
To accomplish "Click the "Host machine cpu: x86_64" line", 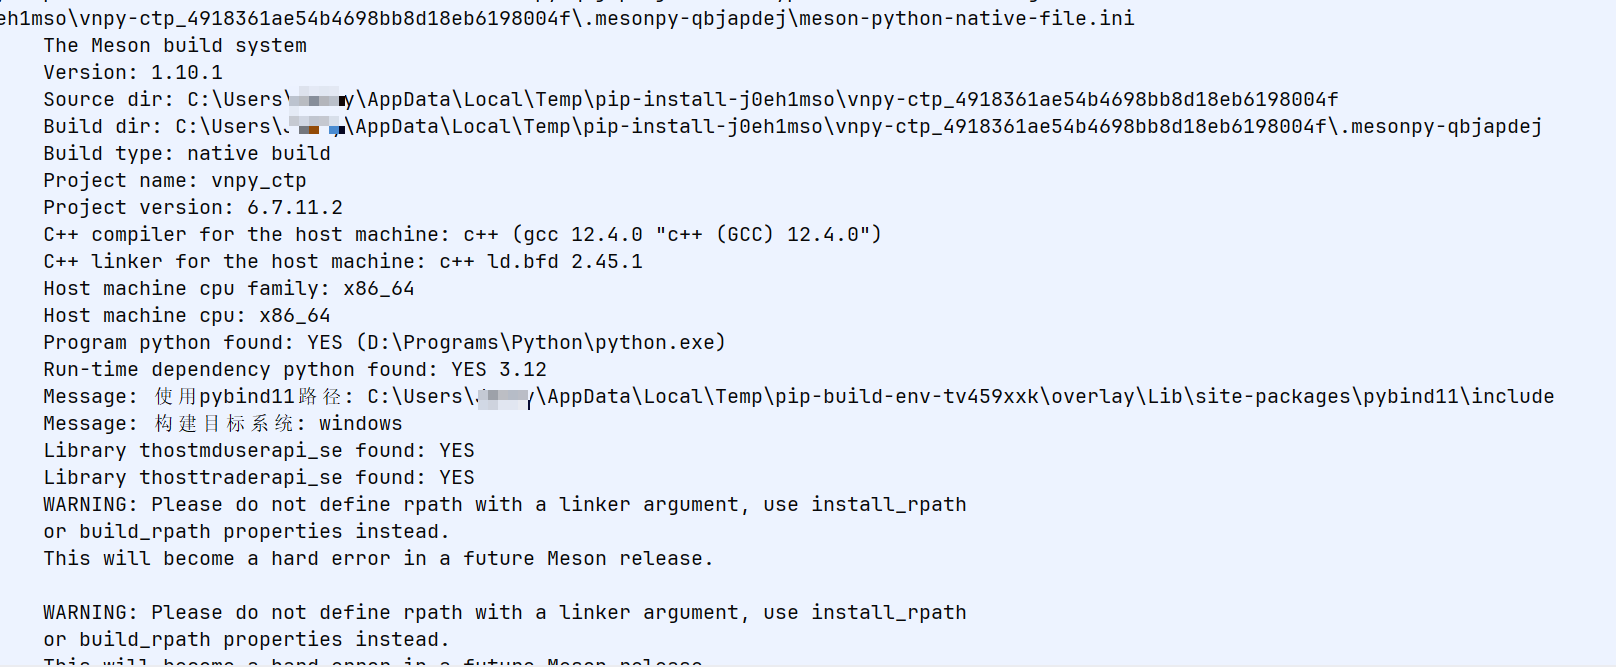I will tap(187, 316).
